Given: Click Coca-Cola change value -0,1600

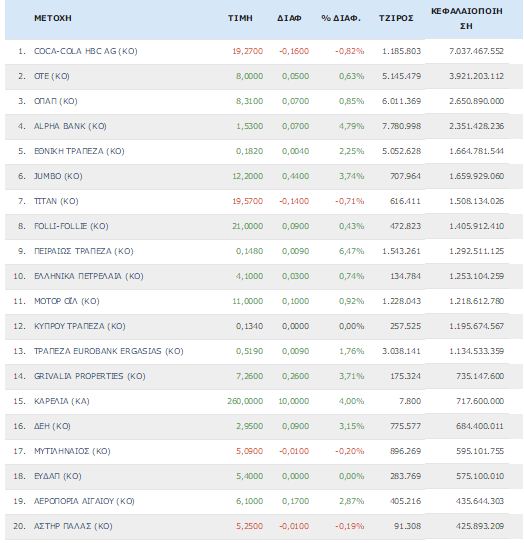Looking at the screenshot, I should [x=294, y=51].
